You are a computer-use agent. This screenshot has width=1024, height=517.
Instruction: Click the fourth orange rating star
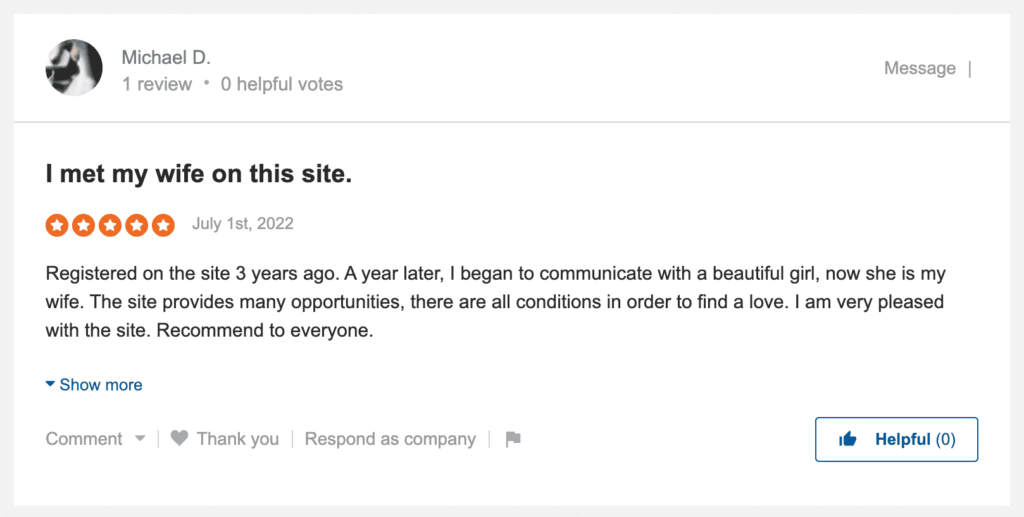tap(136, 225)
